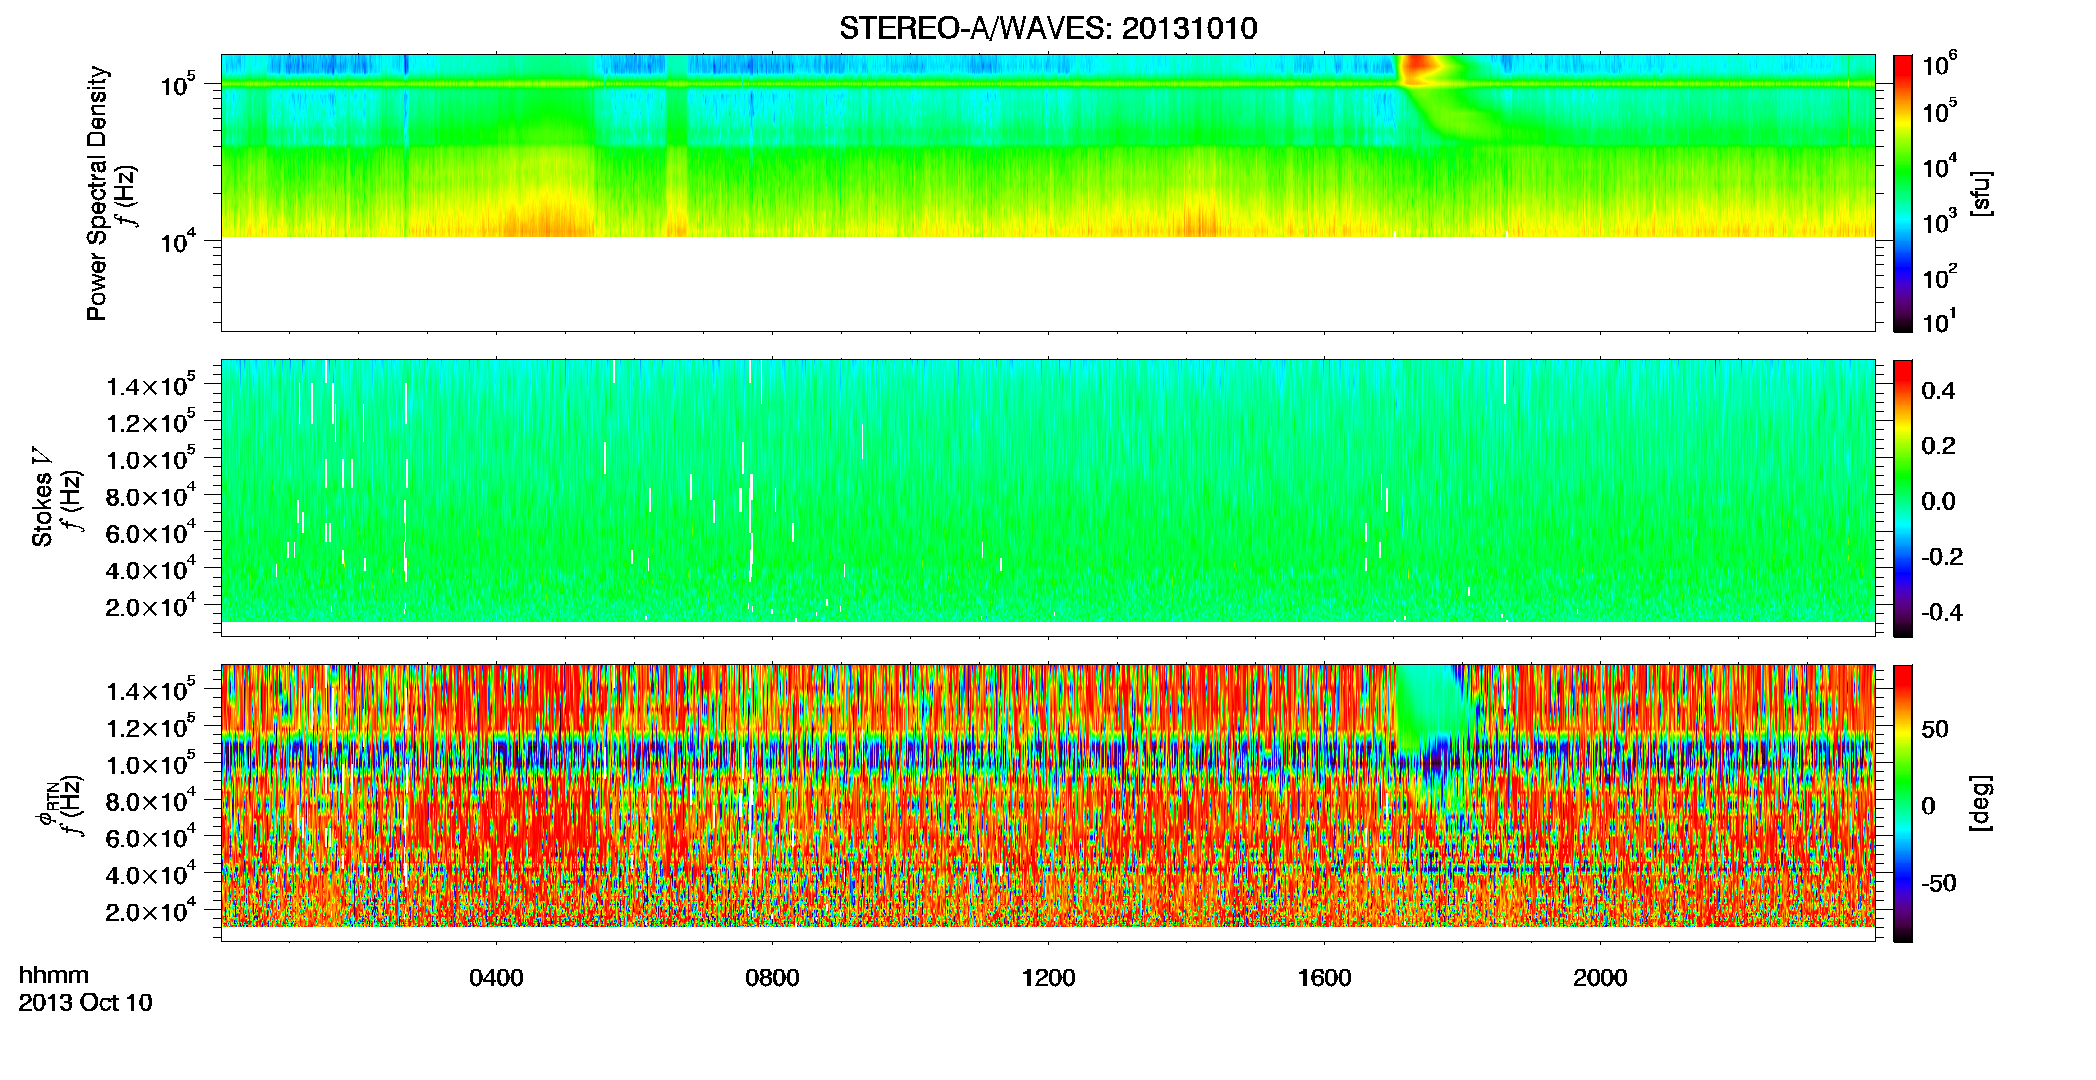Click the 1200 time axis label
The width and height of the screenshot is (2096, 1080).
[x=1048, y=978]
